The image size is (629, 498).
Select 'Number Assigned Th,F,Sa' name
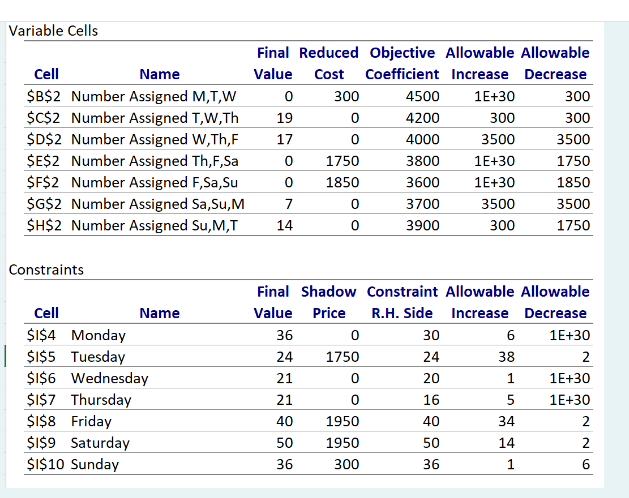click(155, 161)
